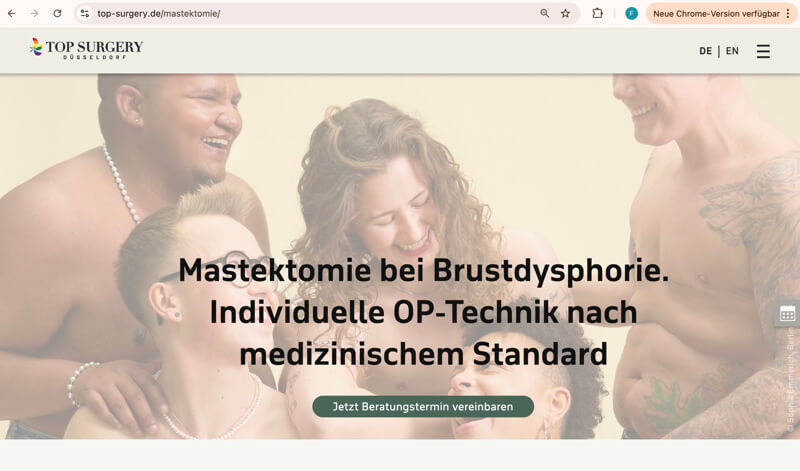Click Jetzt Beratungstermin vereinbaren button

tap(423, 407)
